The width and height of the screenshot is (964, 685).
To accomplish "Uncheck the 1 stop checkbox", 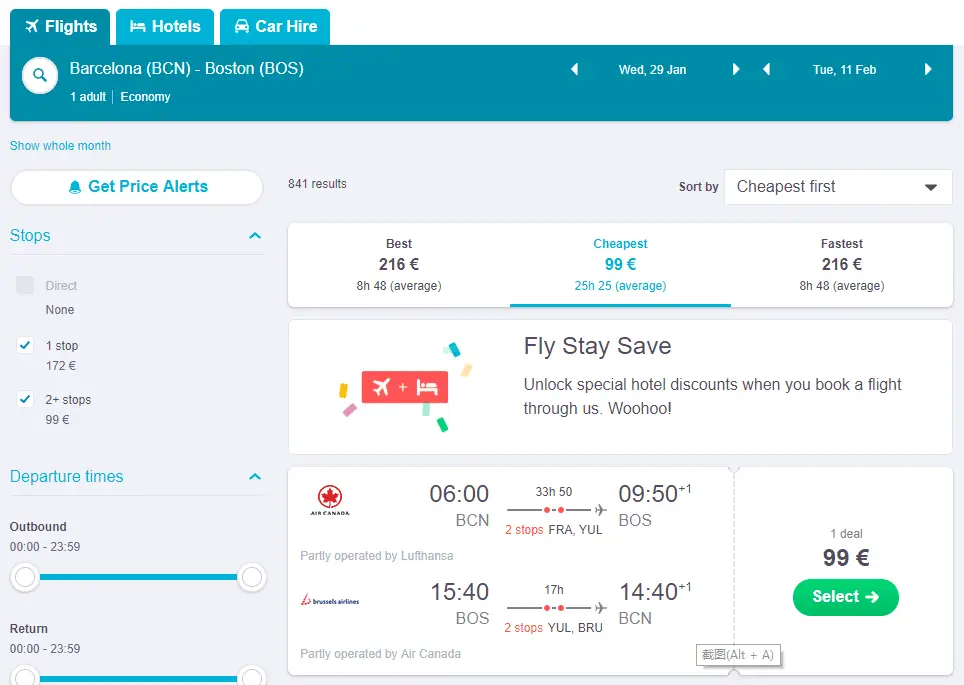I will (x=25, y=346).
